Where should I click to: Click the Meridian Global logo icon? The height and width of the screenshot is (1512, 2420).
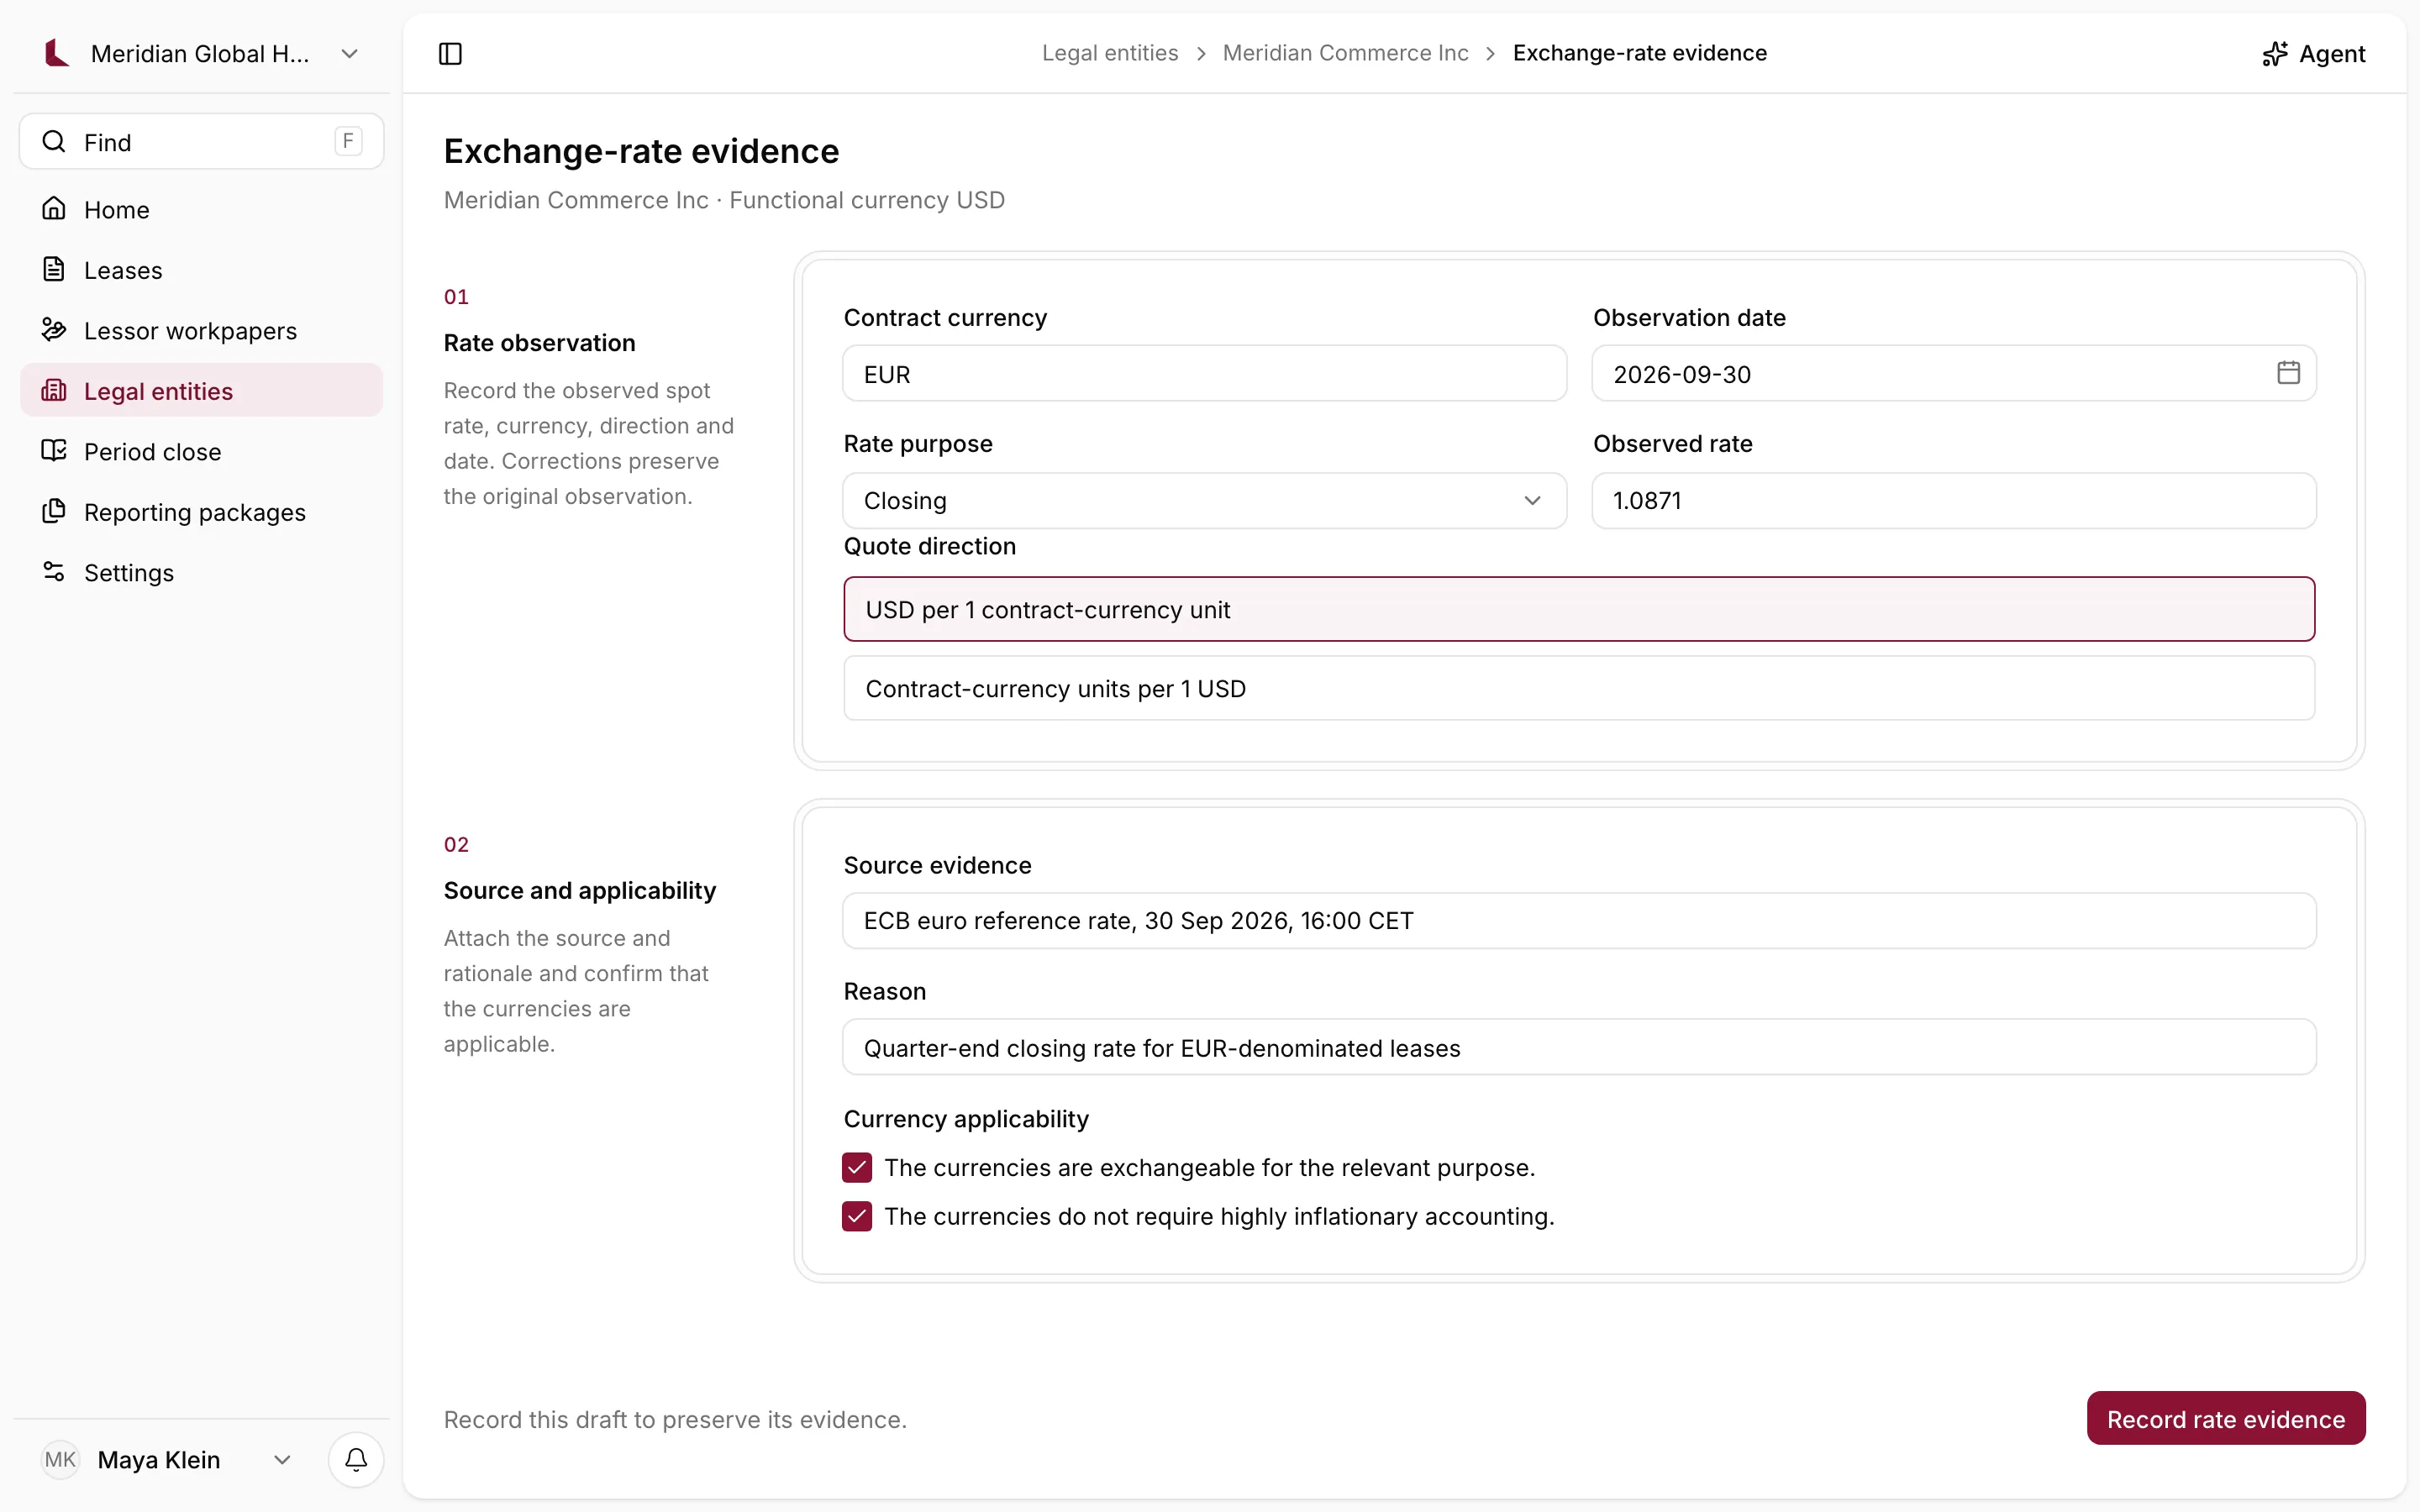pos(57,53)
